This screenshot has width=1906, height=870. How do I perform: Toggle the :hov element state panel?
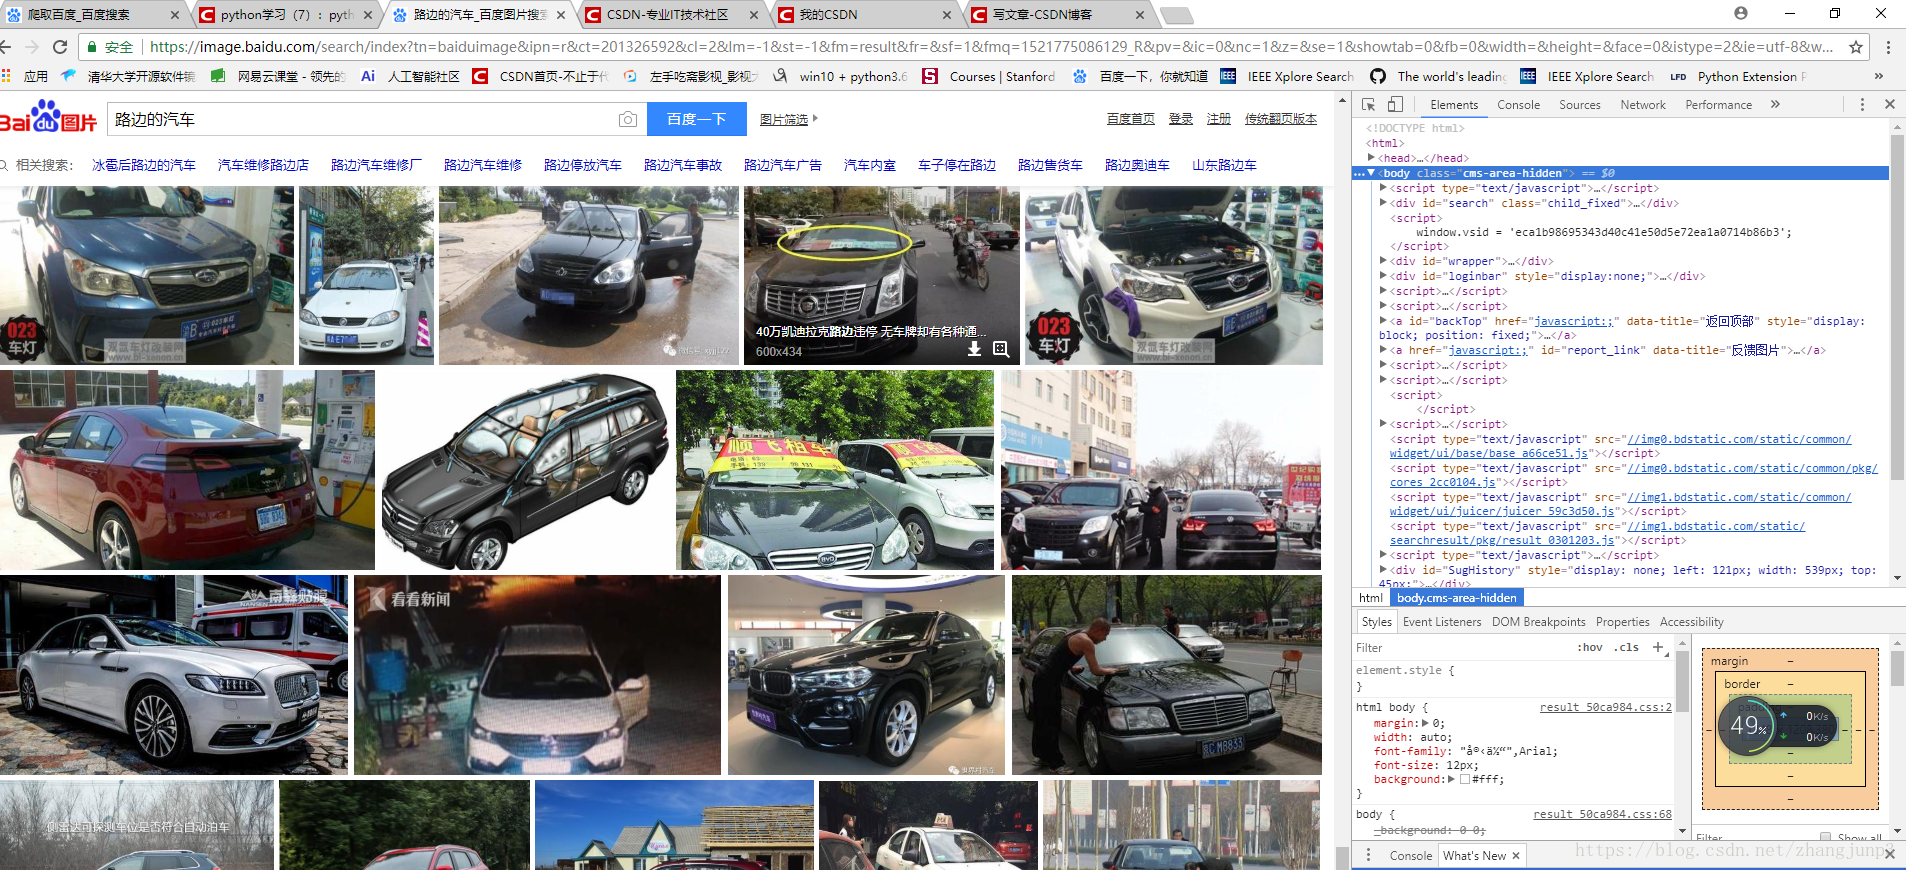coord(1590,647)
